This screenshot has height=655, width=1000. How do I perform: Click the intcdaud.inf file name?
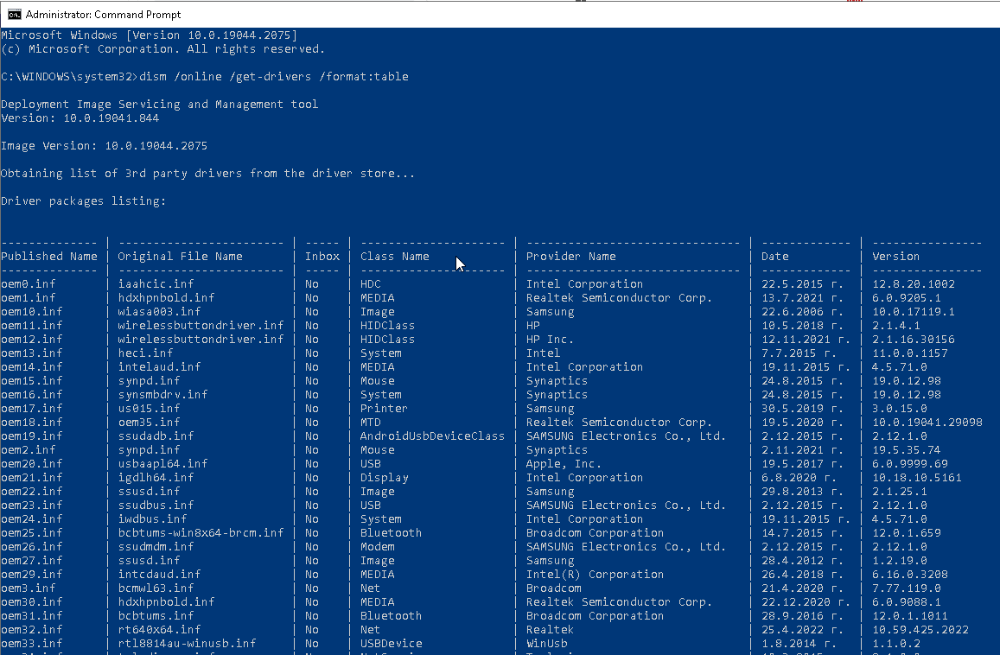(159, 574)
